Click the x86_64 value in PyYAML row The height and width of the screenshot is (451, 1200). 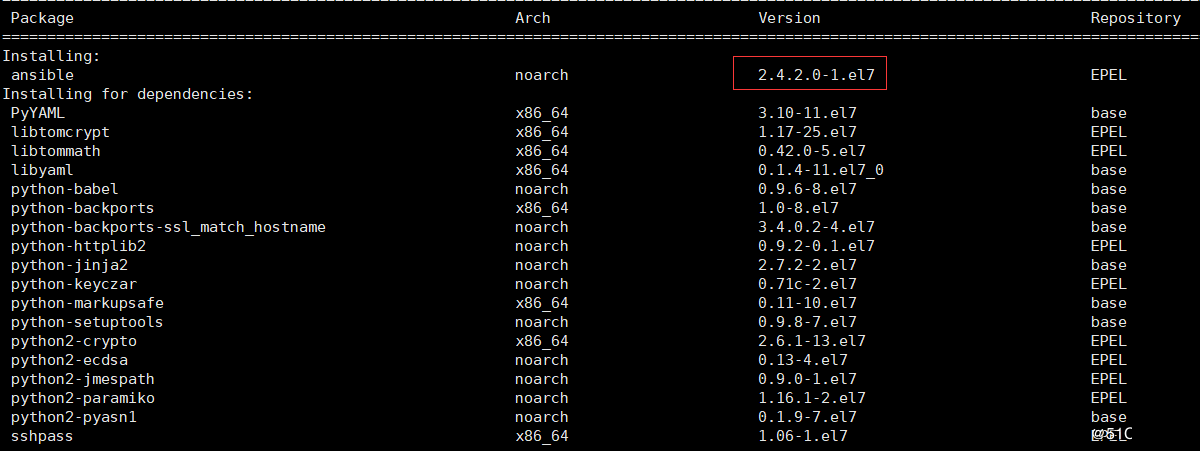pyautogui.click(x=542, y=113)
